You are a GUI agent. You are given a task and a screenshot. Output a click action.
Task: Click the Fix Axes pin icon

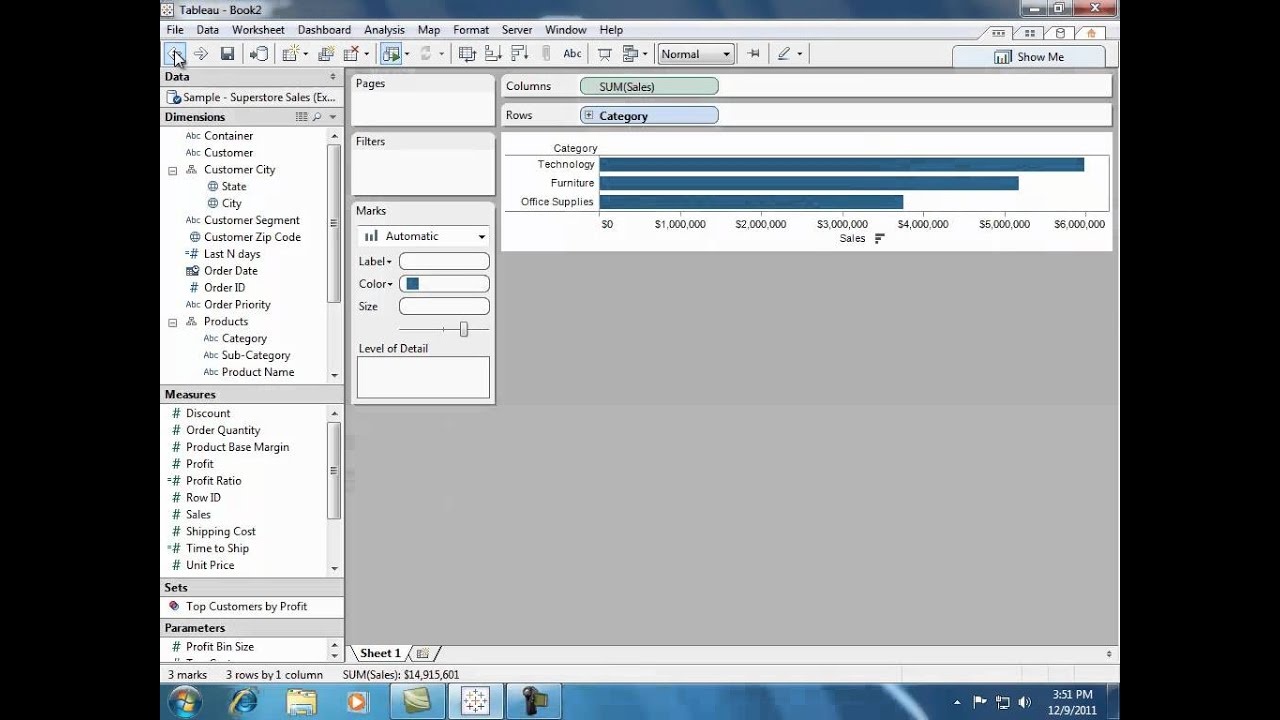coord(754,54)
